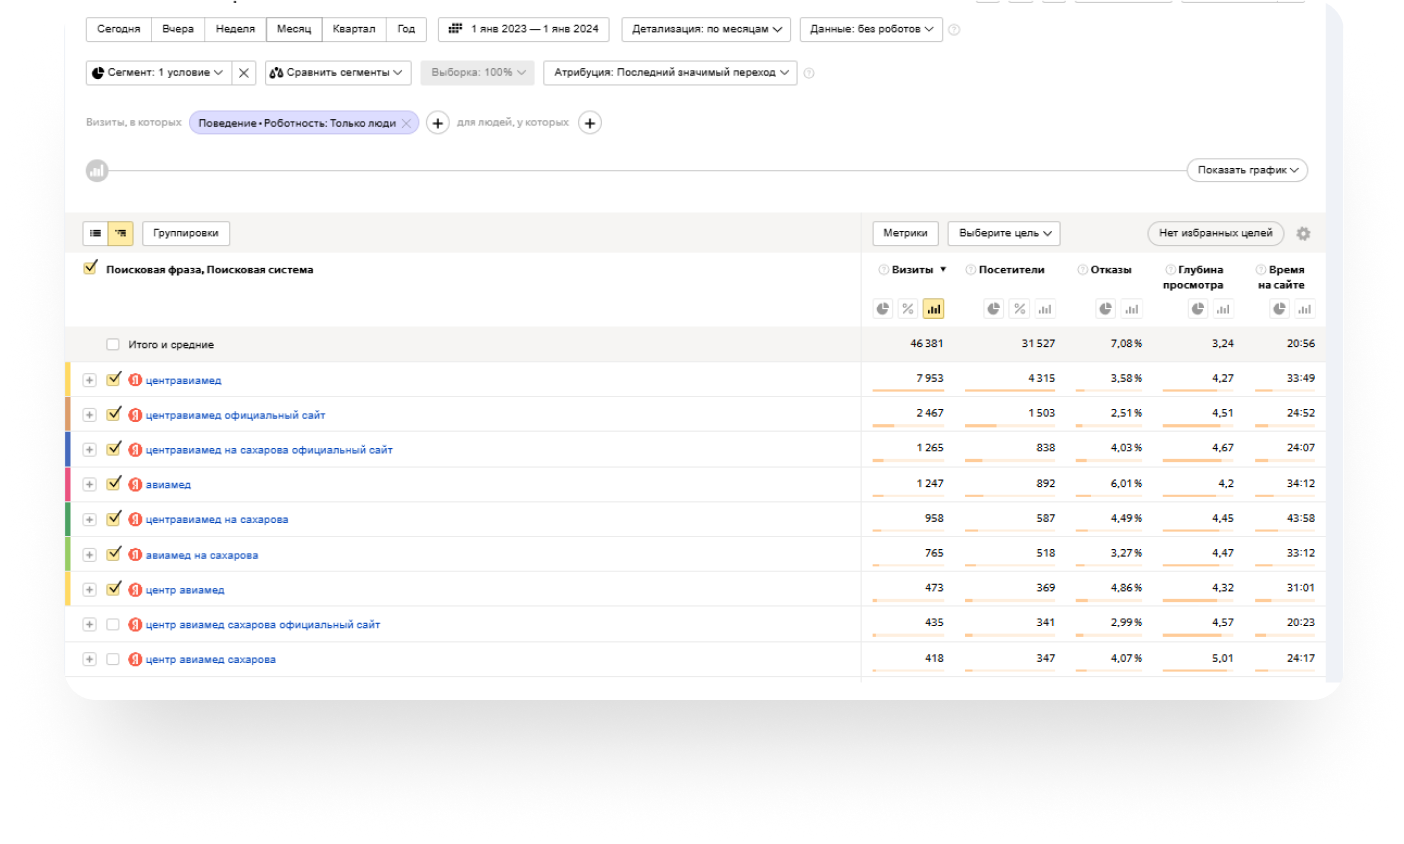Click Нет избранных целей button
1404x844 pixels.
click(x=1215, y=233)
